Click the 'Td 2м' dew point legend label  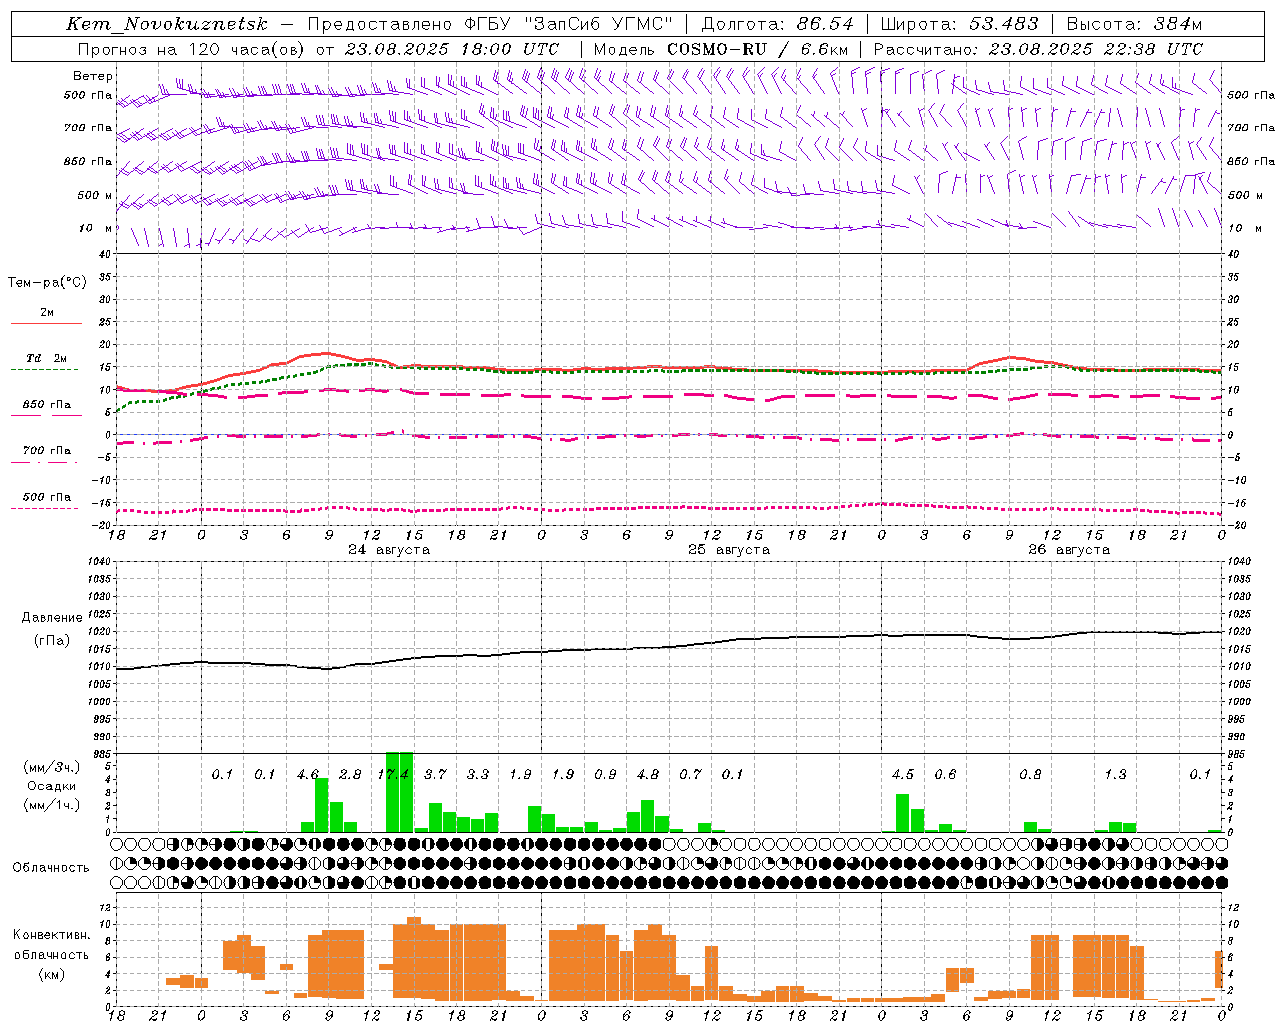tap(46, 358)
